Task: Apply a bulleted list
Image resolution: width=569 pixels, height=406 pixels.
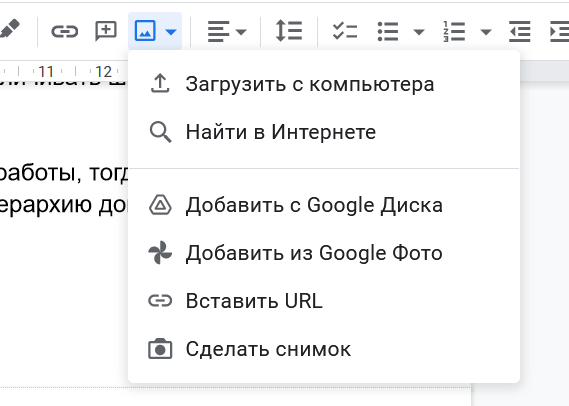Action: click(388, 31)
